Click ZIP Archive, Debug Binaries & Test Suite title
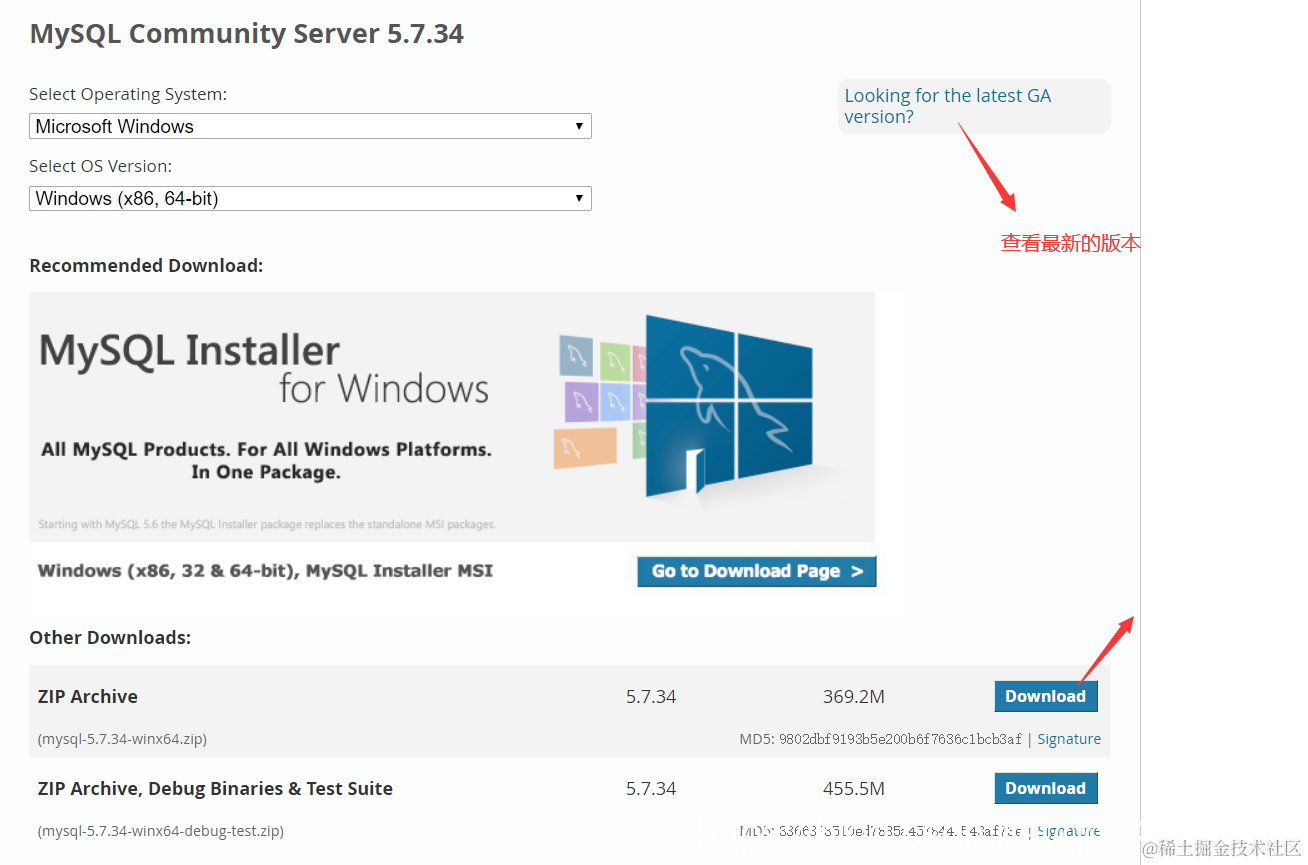 pos(215,789)
